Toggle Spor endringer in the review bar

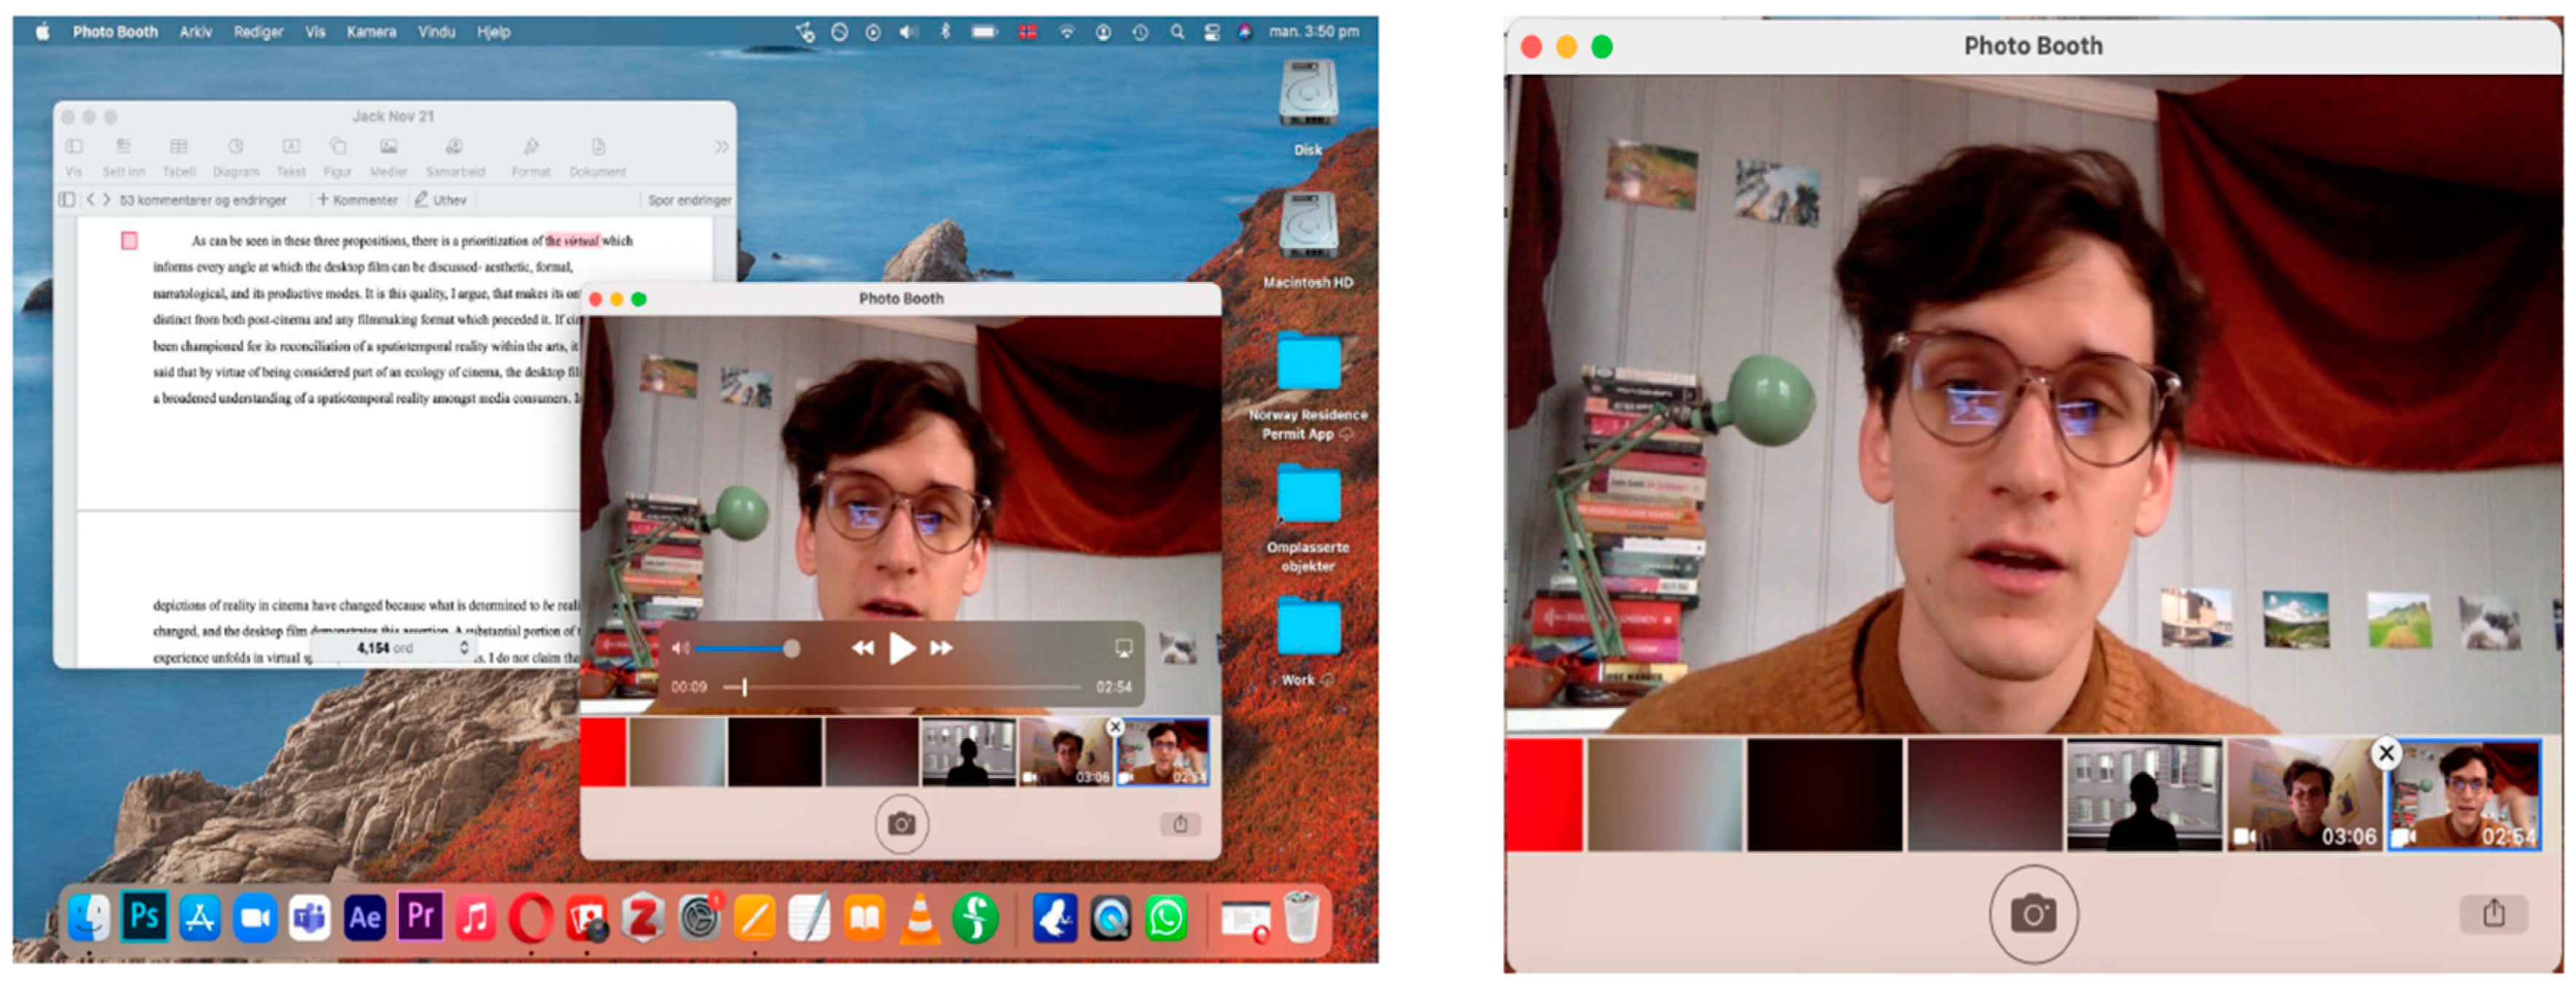tap(688, 200)
